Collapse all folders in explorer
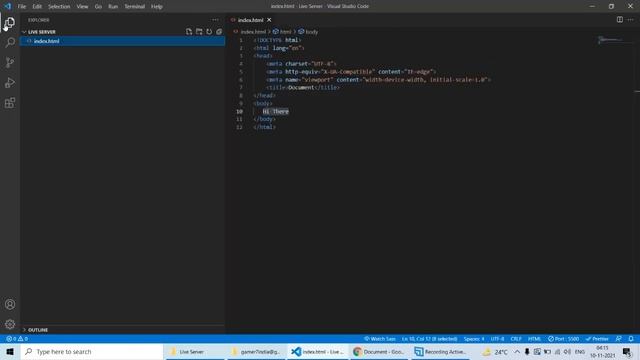Viewport: 640px width, 360px height. [219, 31]
